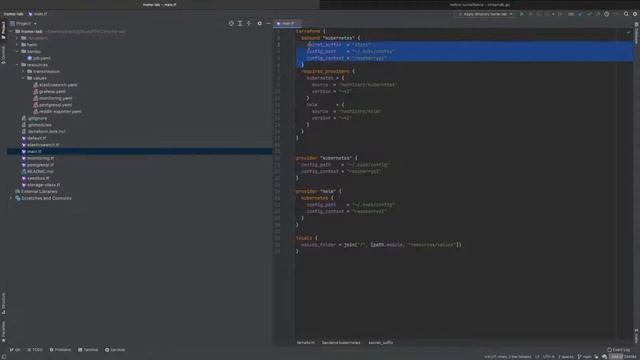Click the Collapse All icon in Project panel
This screenshot has height=360, width=640.
pos(249,23)
